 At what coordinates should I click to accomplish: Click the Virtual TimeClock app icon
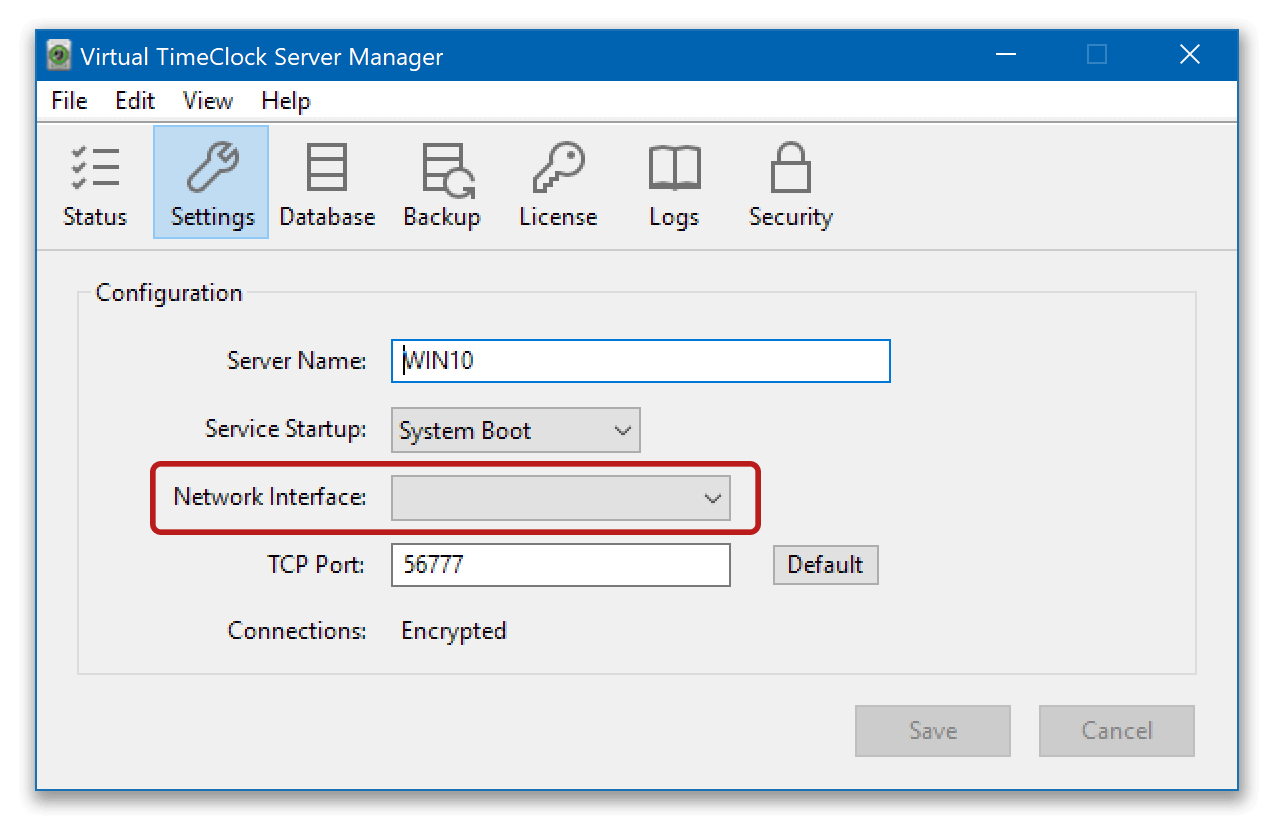pos(57,55)
